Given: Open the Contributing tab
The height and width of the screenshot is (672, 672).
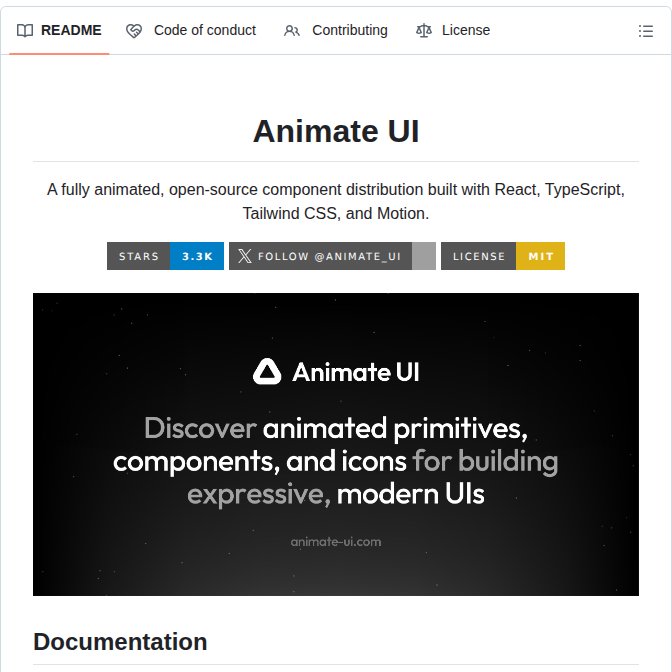Looking at the screenshot, I should tap(336, 31).
